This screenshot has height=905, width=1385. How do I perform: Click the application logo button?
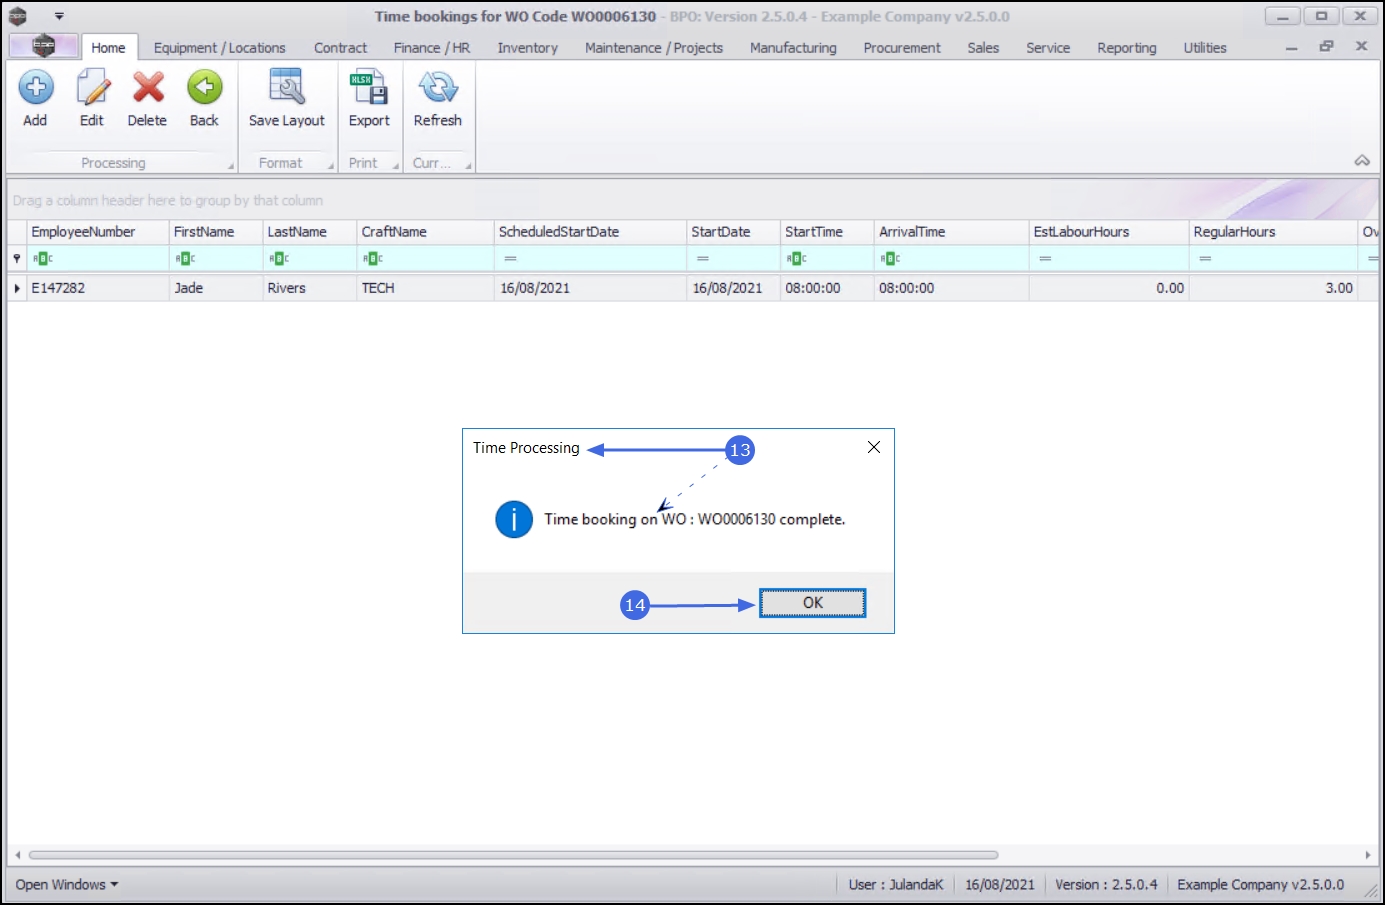[x=43, y=46]
